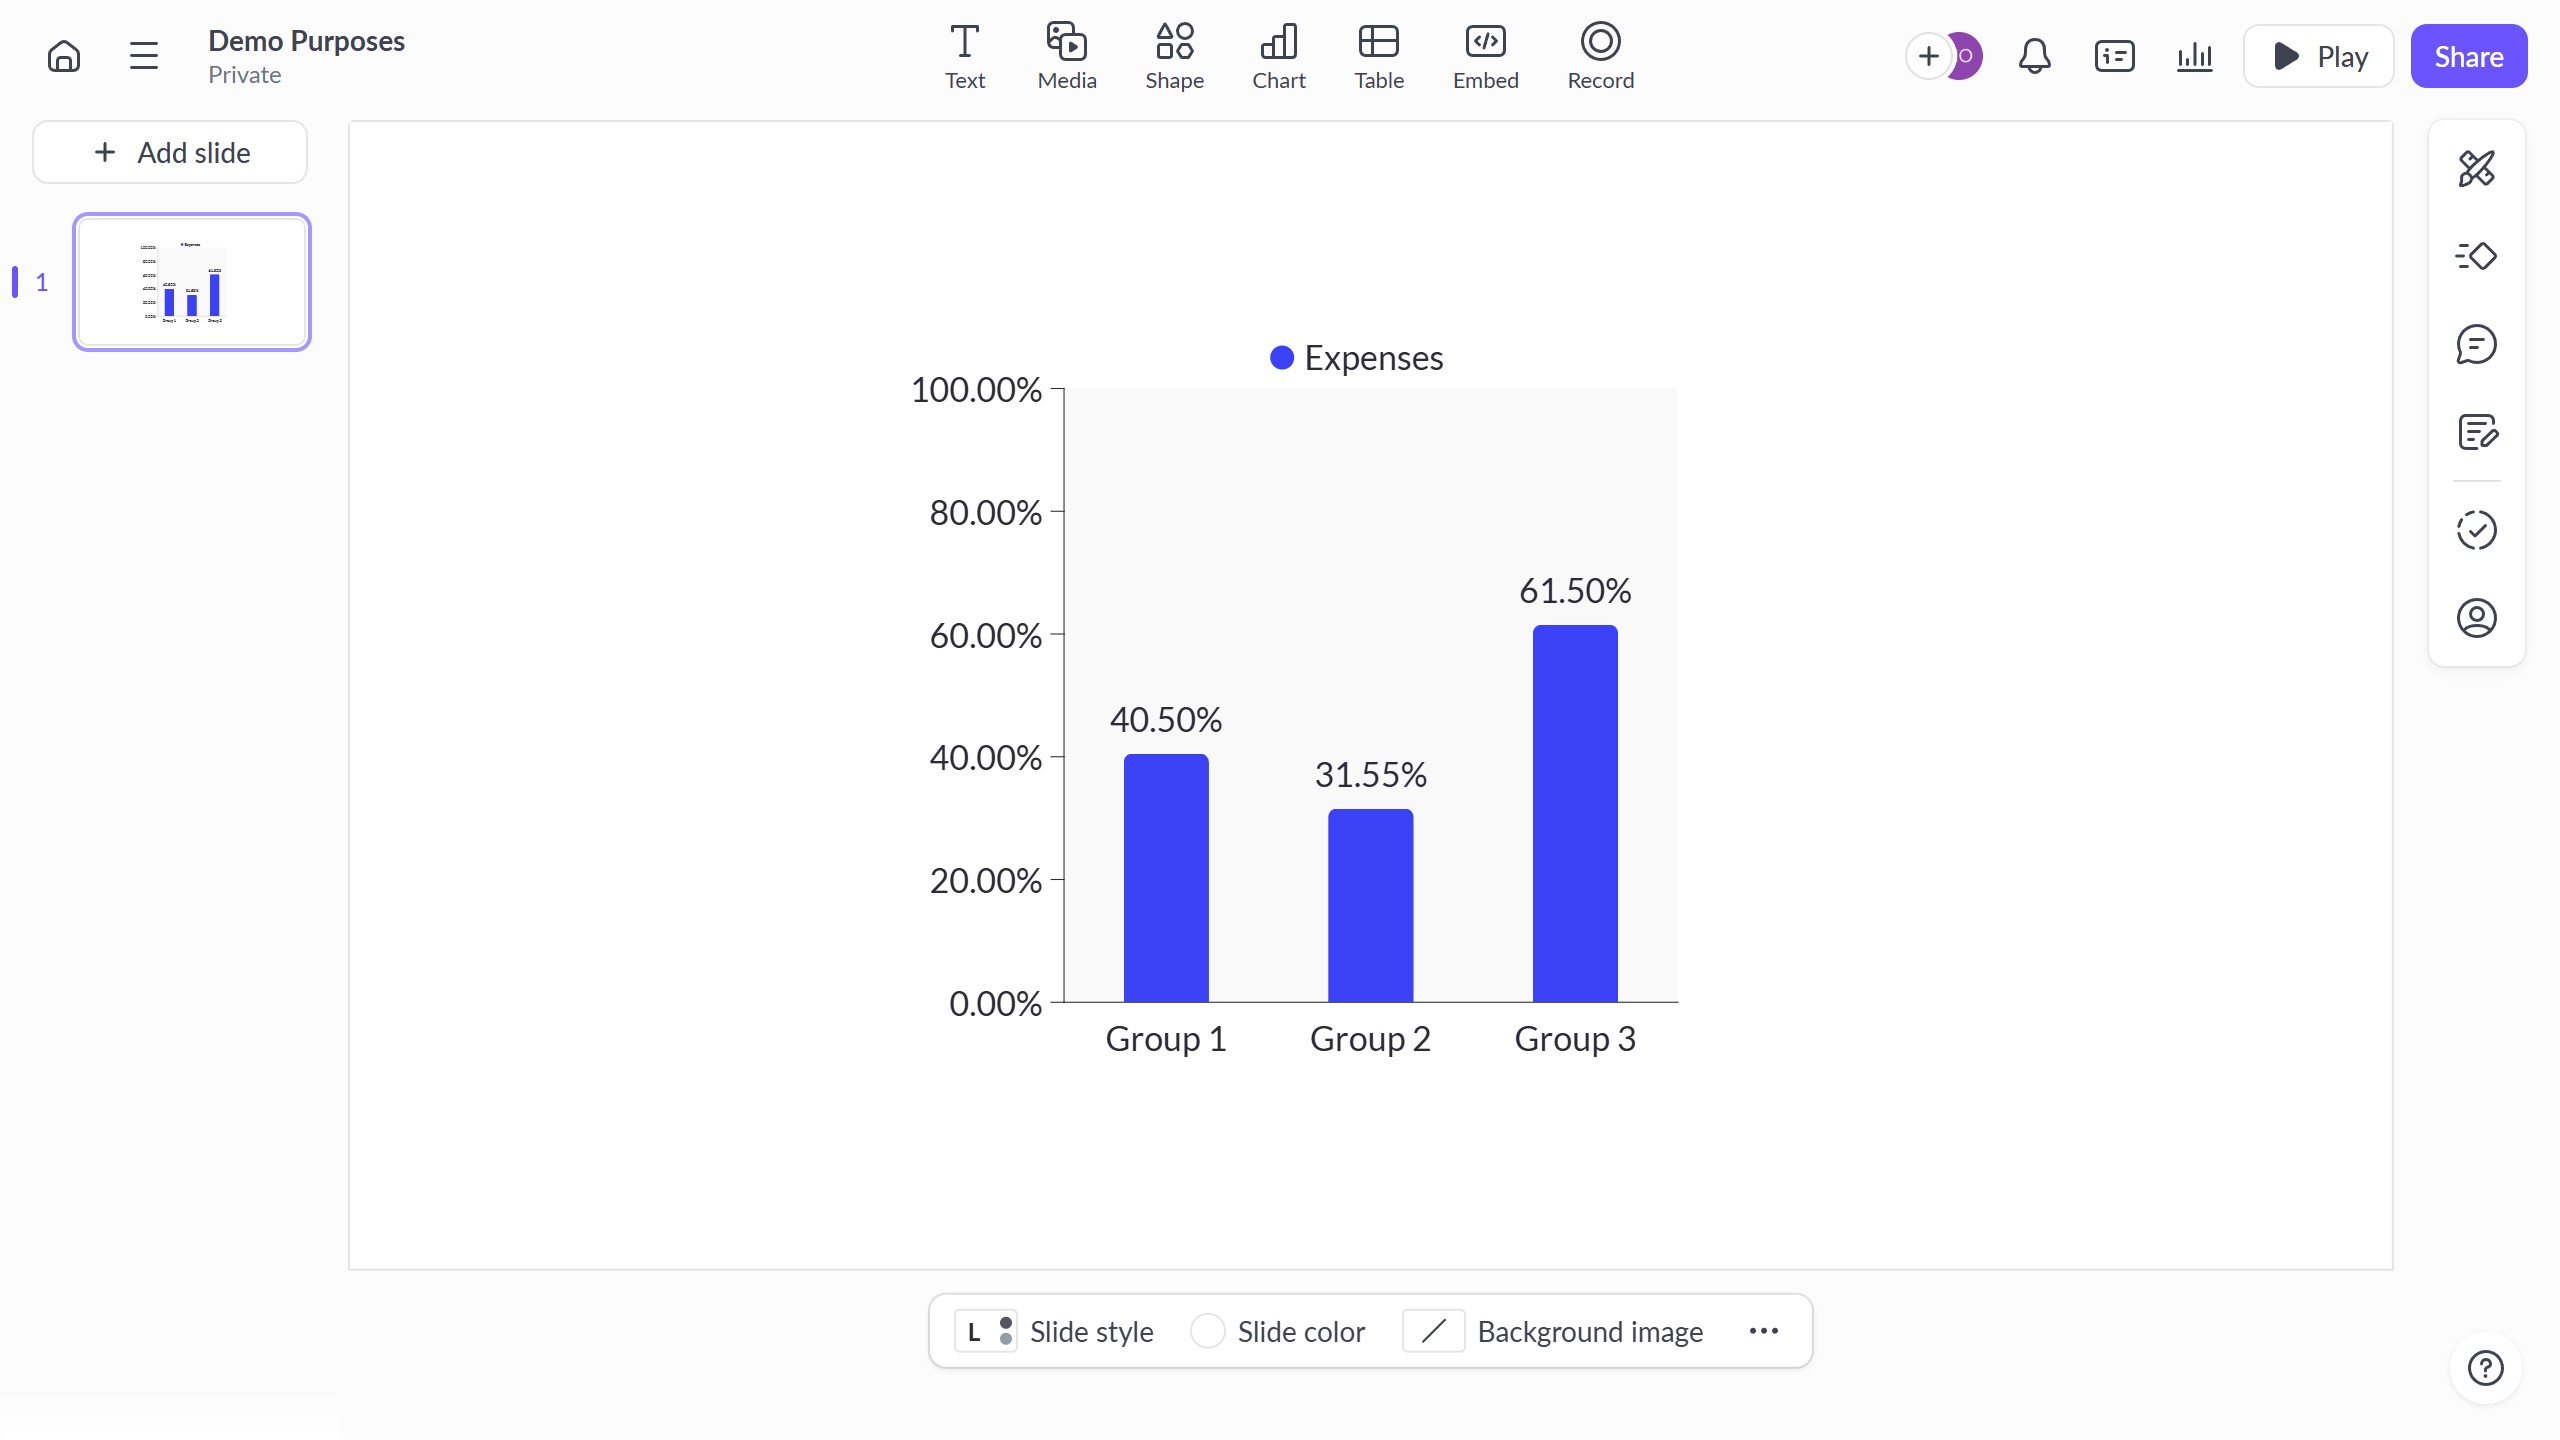Click the Play button
Screen dimensions: 2560x1440
click(2318, 56)
